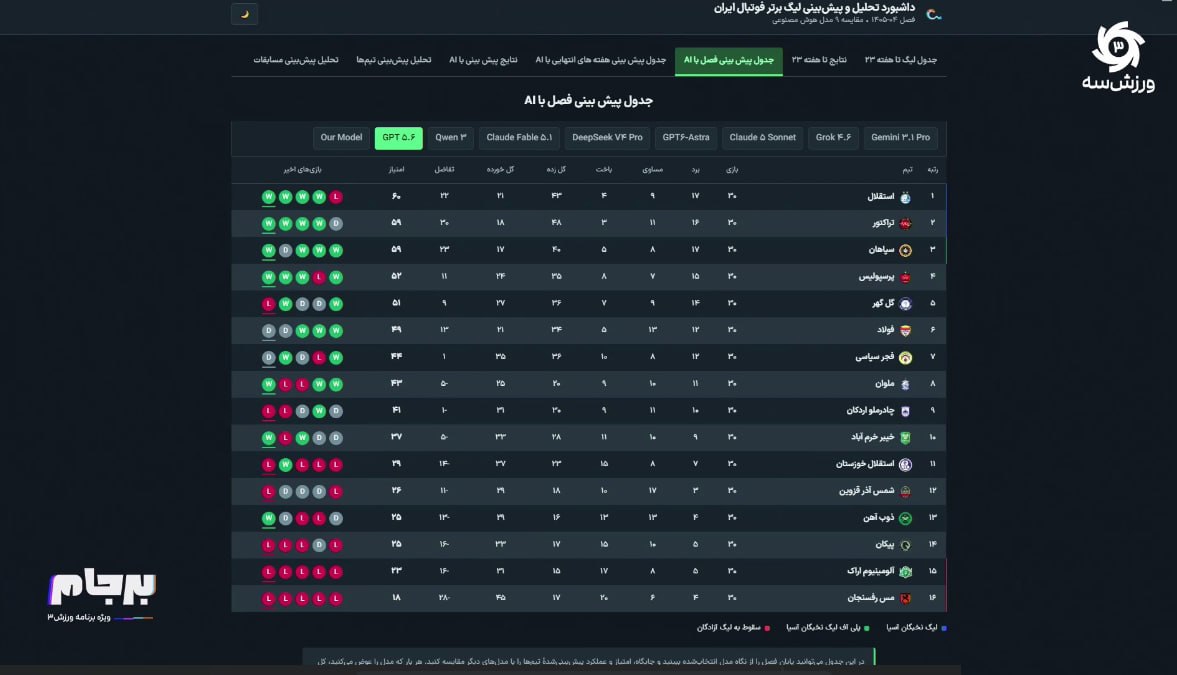Click the red L badge in گل گهر's row

click(x=268, y=304)
